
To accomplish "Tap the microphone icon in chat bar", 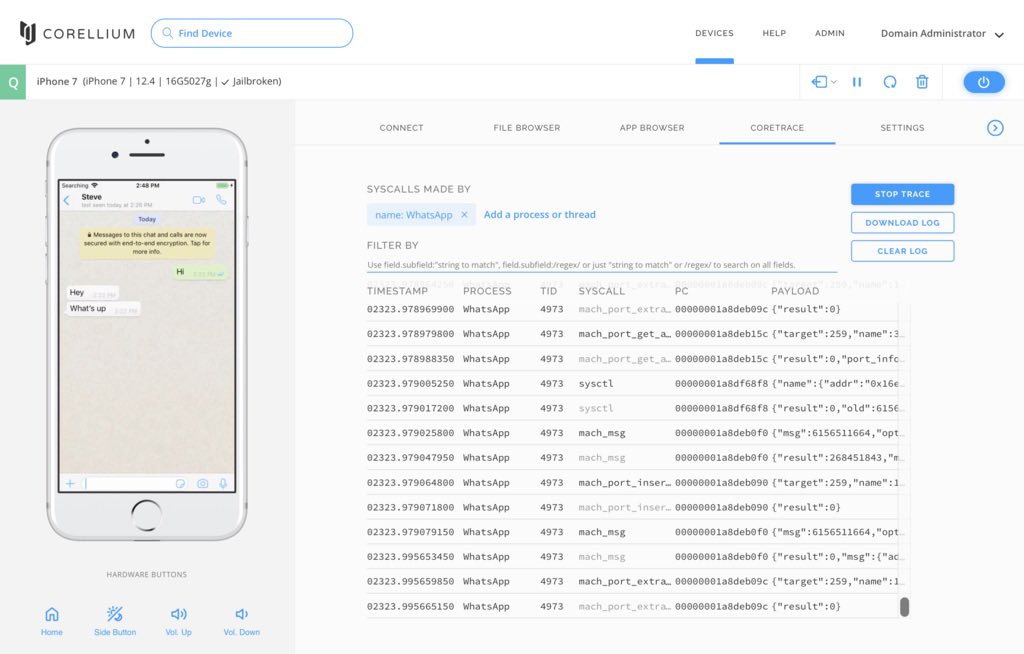I will click(223, 483).
